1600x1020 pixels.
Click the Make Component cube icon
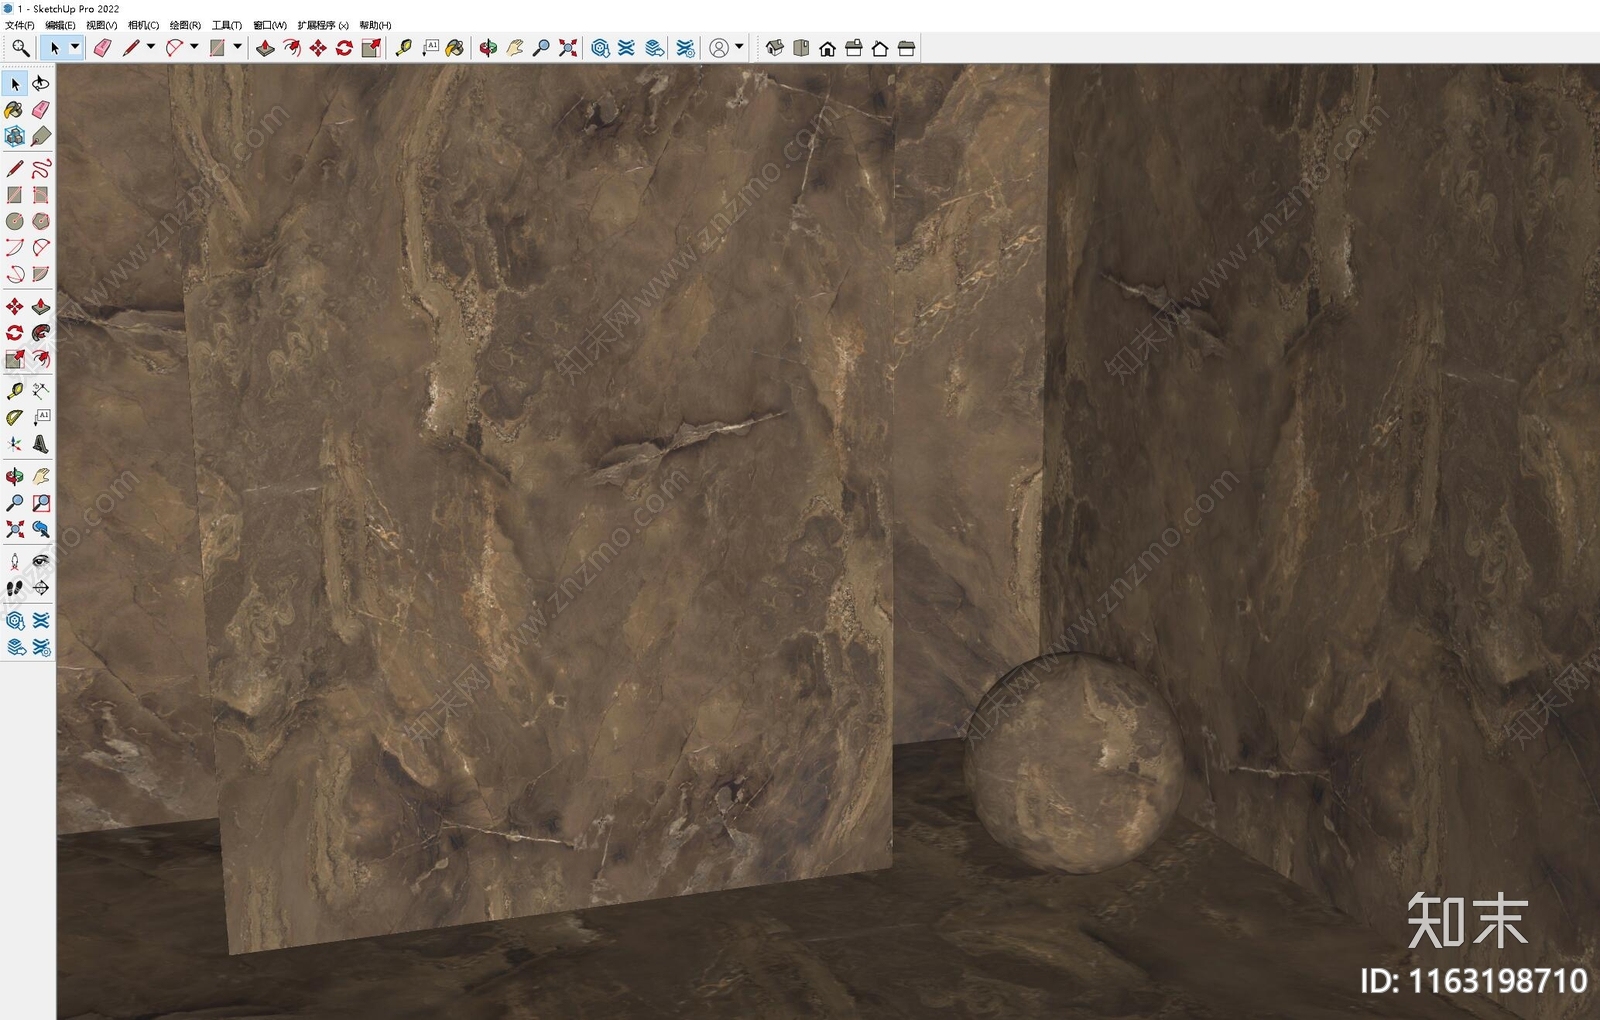[14, 136]
